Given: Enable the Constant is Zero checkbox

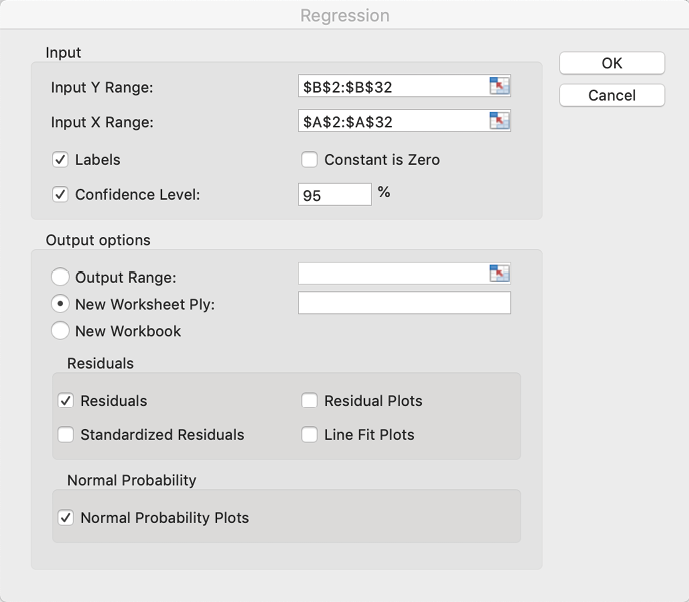Looking at the screenshot, I should coord(310,160).
